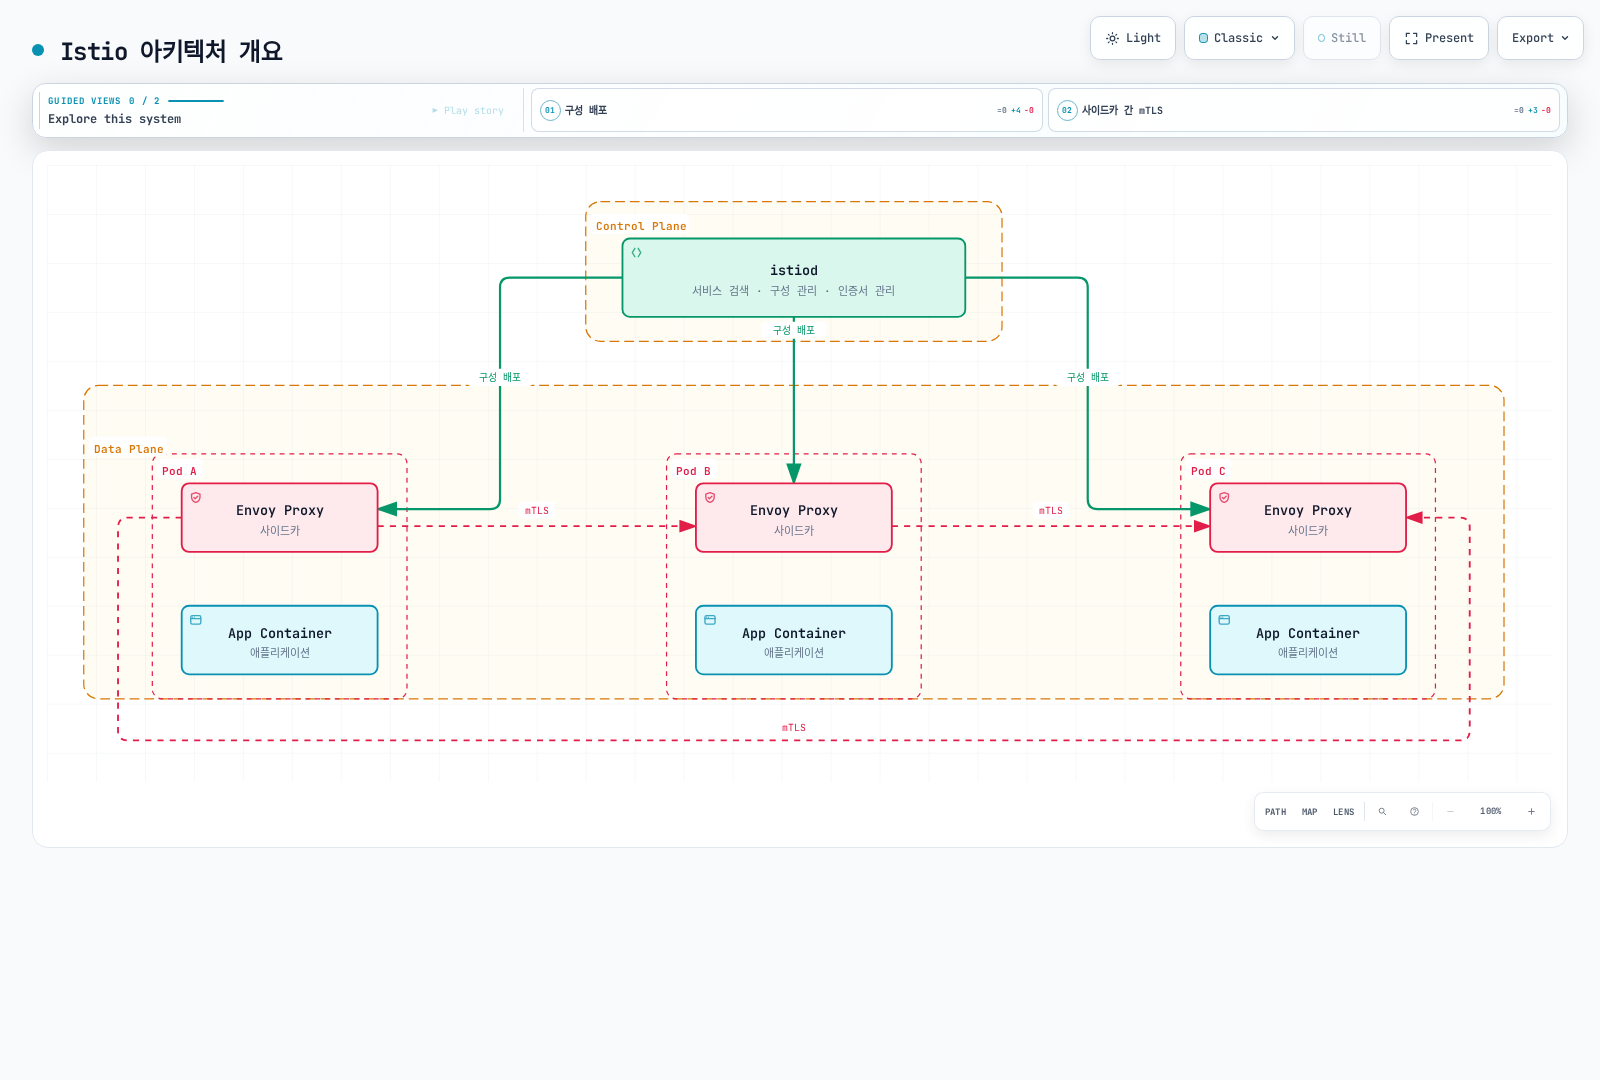Click shield icon on Pod A Envoy Proxy
The height and width of the screenshot is (1080, 1600).
196,497
